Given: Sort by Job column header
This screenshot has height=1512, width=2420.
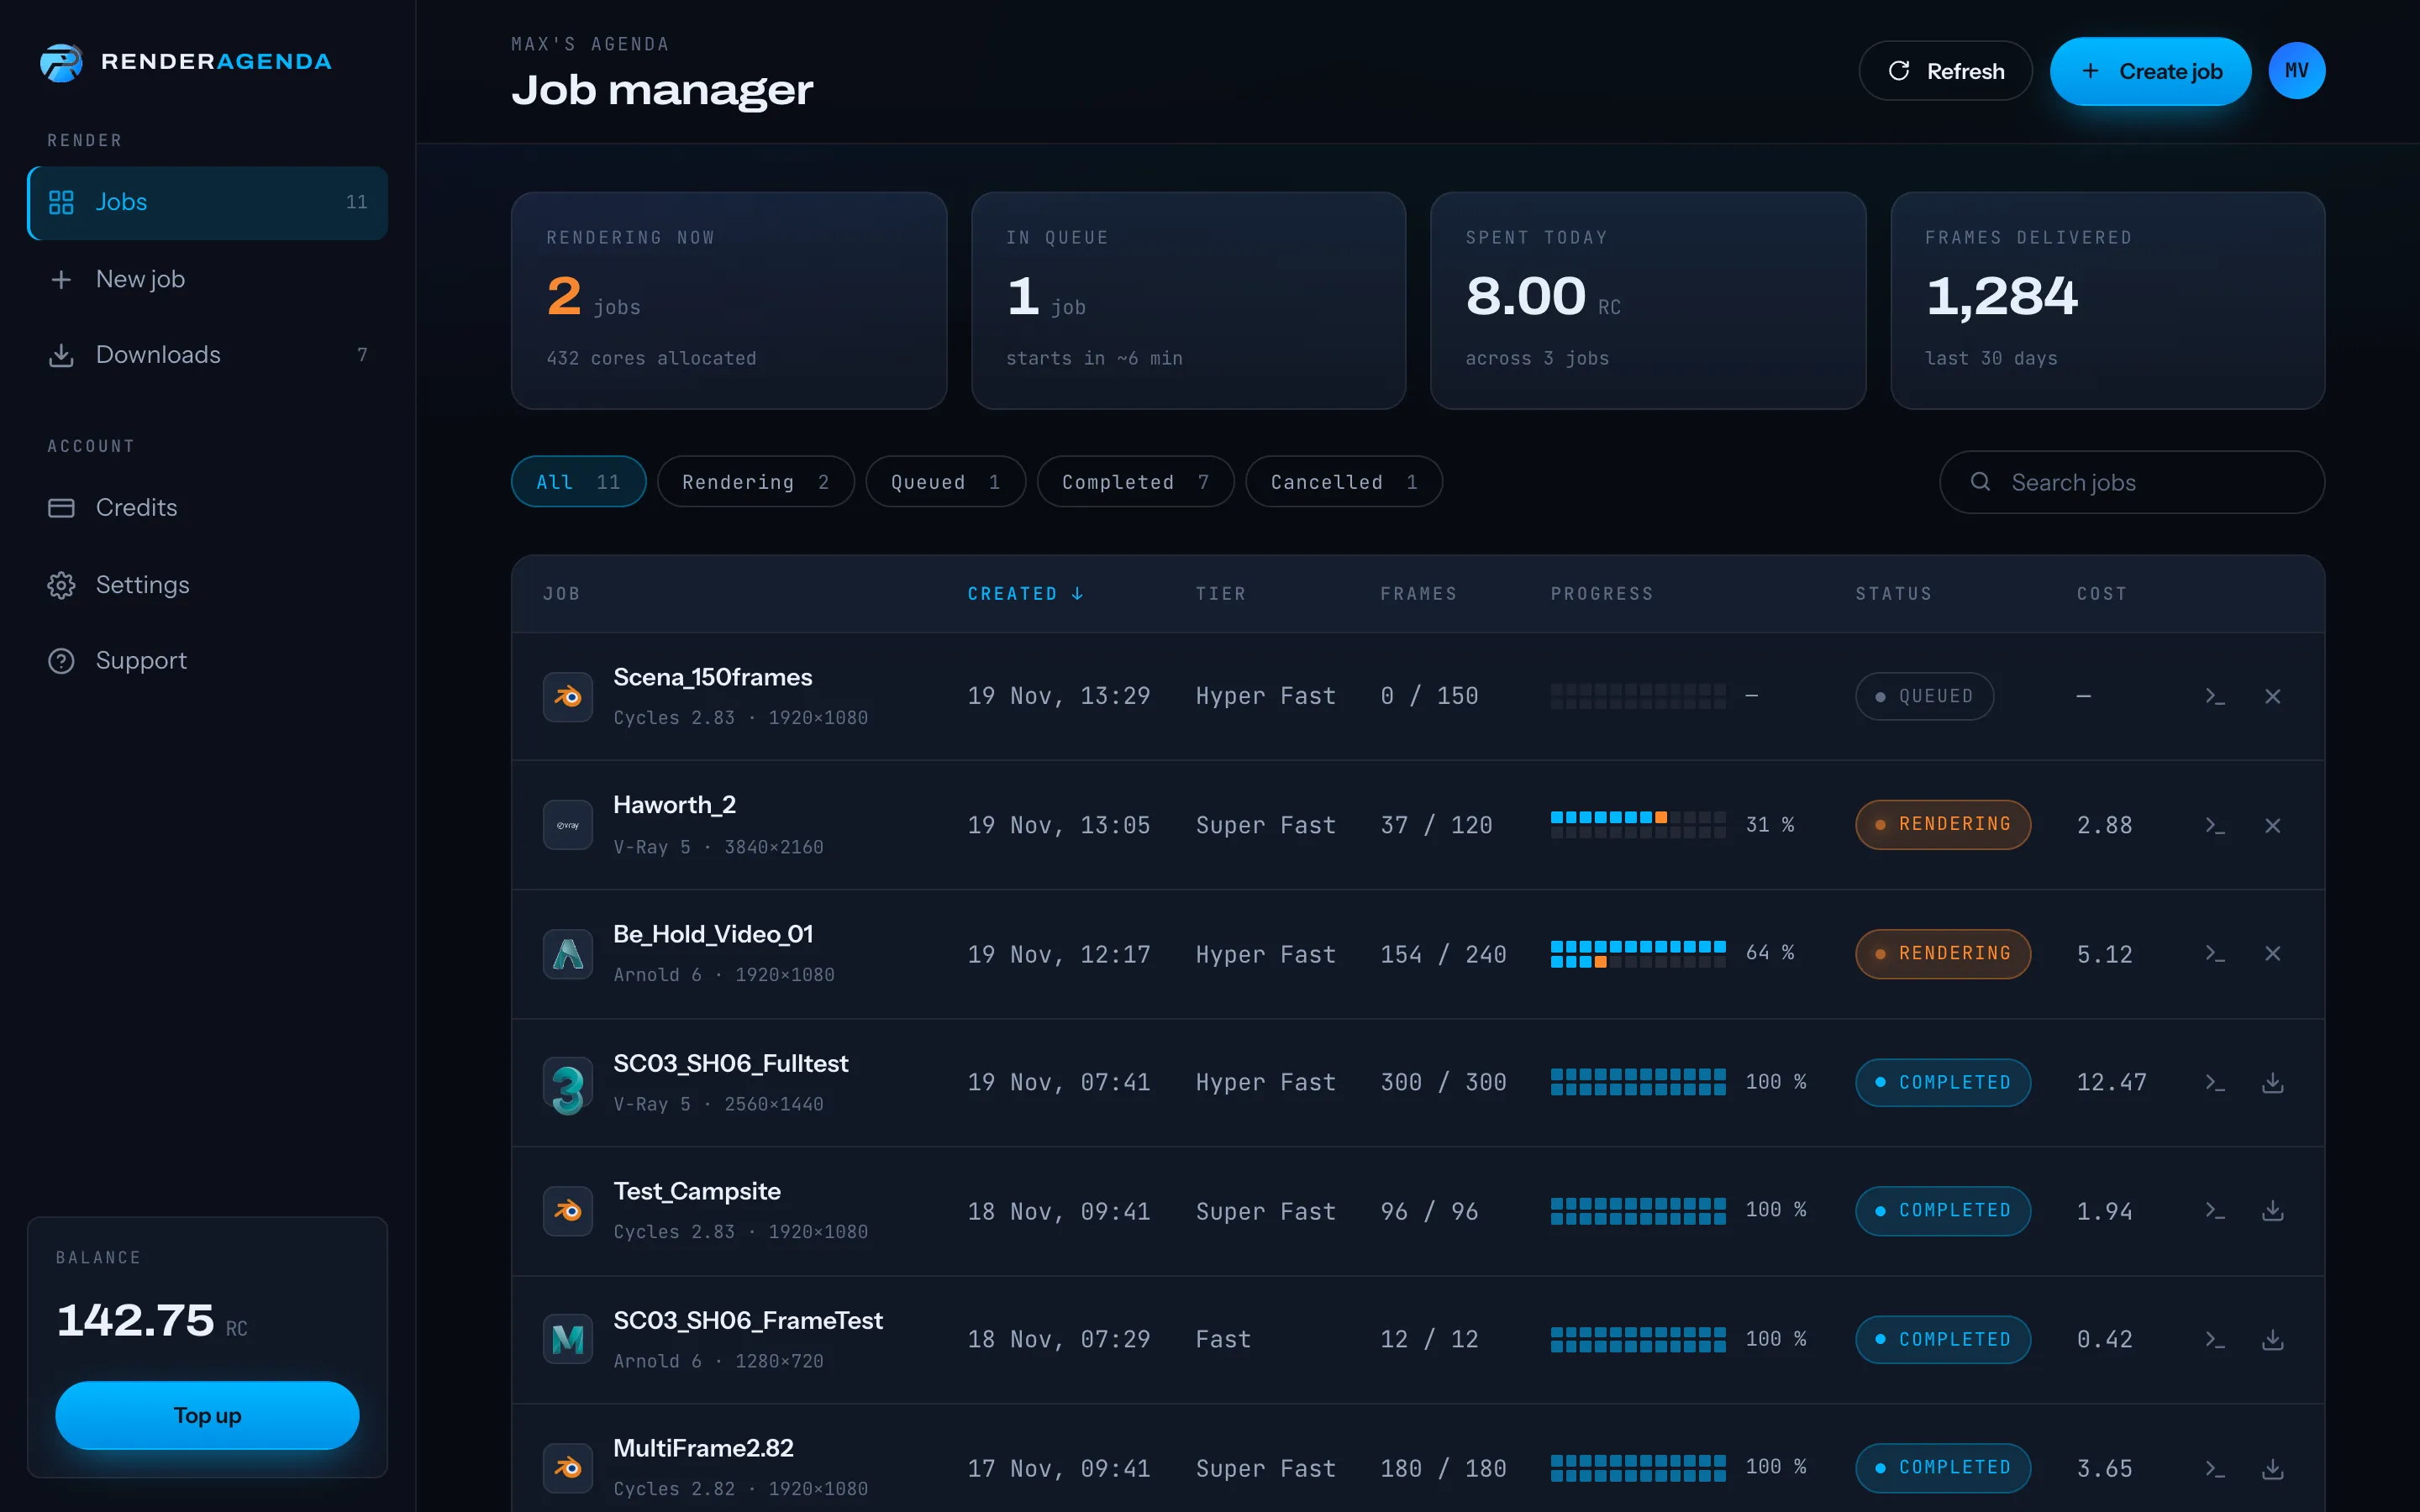Looking at the screenshot, I should click(561, 594).
